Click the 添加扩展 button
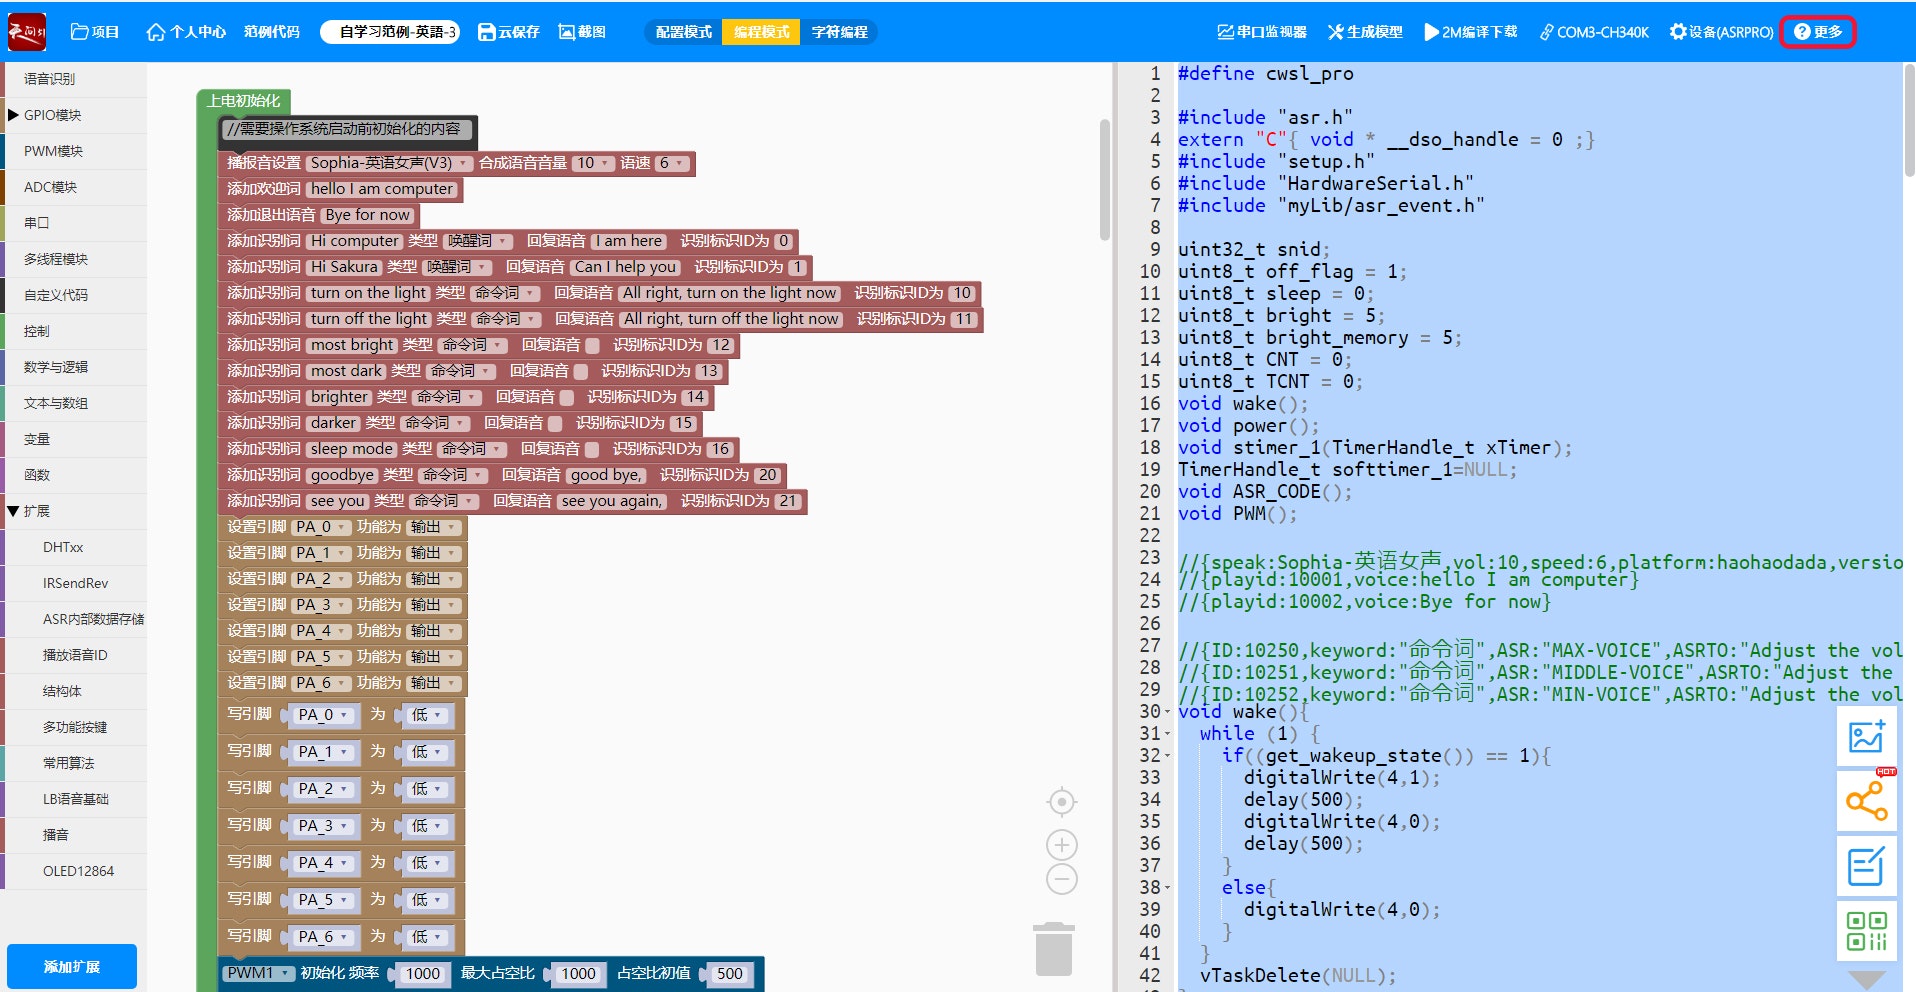Screen dimensions: 1916x992 point(72,966)
